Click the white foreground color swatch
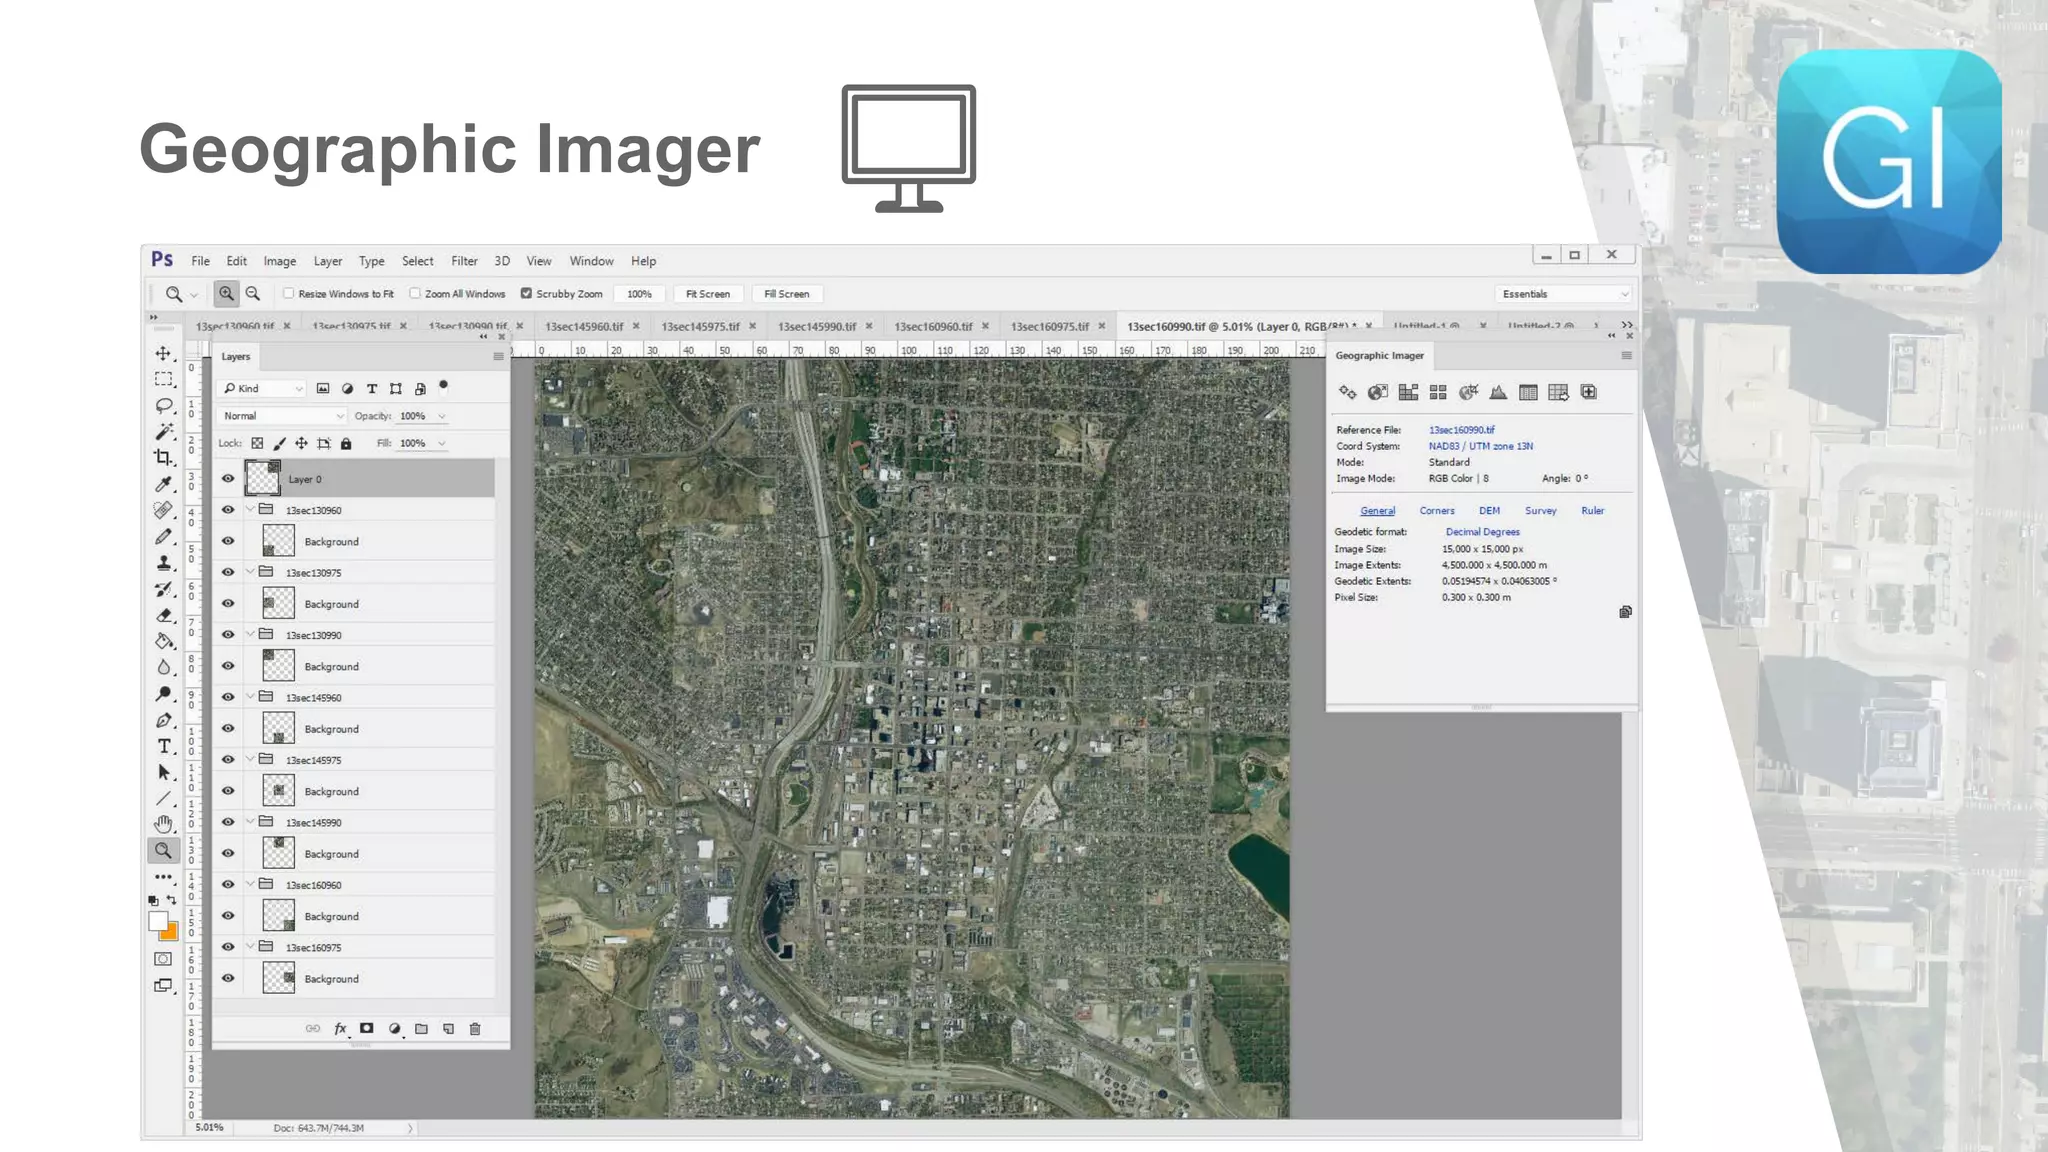The height and width of the screenshot is (1152, 2048). [157, 922]
